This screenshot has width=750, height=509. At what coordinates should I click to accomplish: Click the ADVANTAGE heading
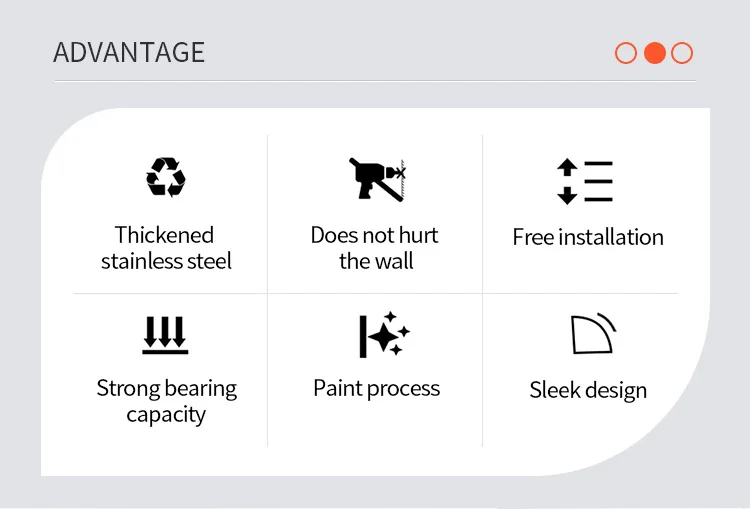coord(129,52)
